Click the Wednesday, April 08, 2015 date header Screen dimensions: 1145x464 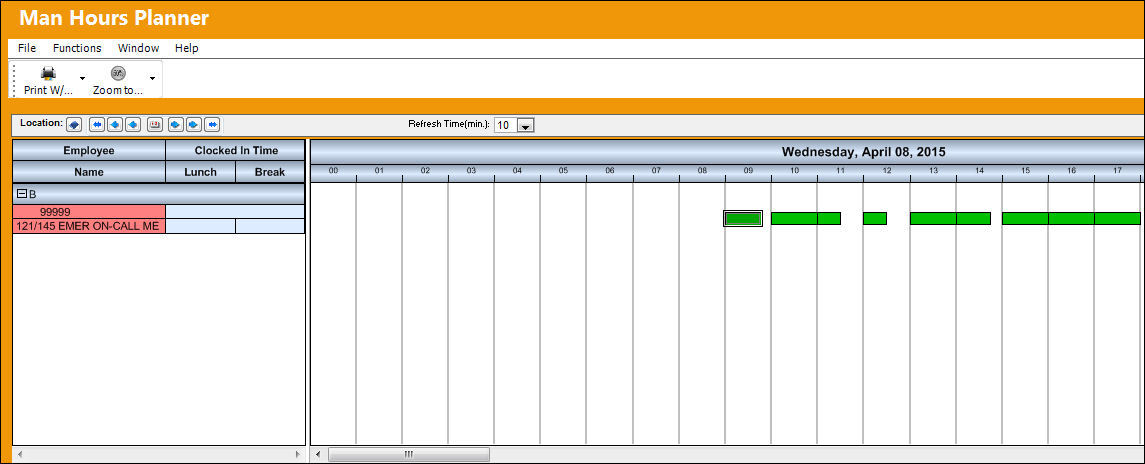(x=864, y=152)
